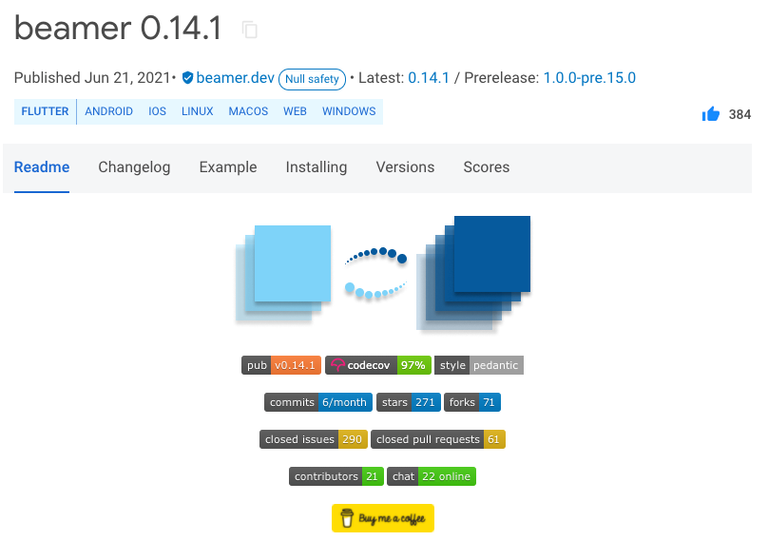The width and height of the screenshot is (768, 543).
Task: Switch to the Changelog tab
Action: 134,167
